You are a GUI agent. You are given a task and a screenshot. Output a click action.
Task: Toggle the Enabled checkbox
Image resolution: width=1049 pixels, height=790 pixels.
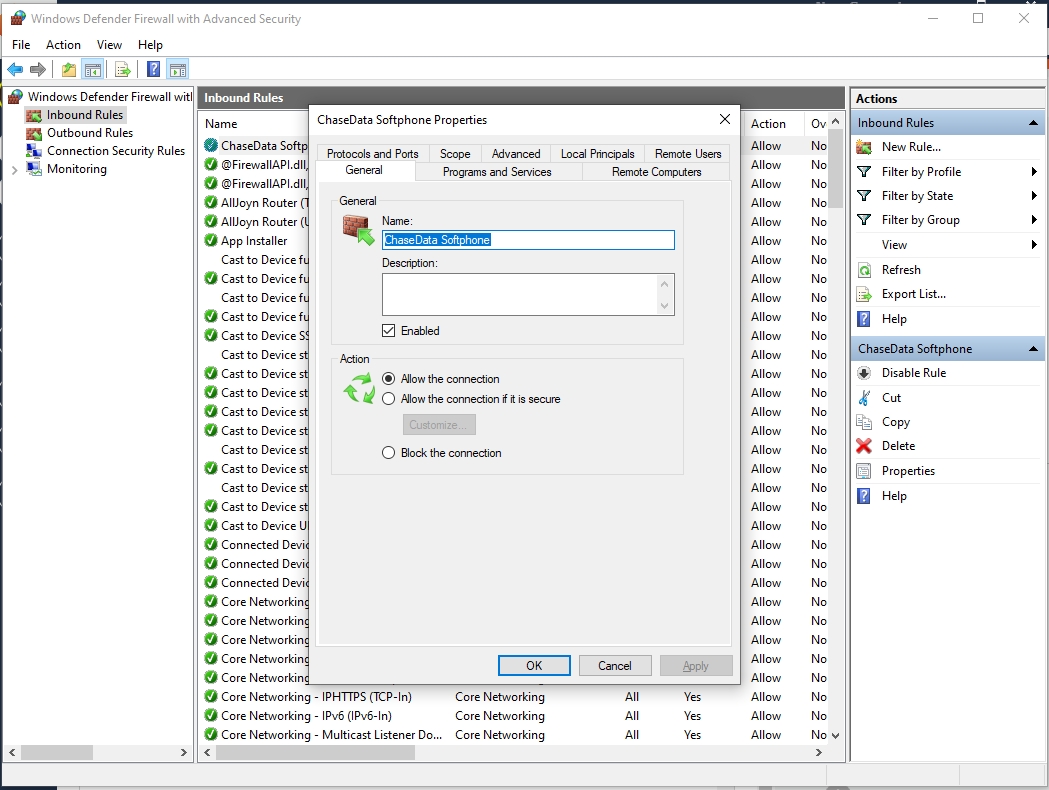click(388, 330)
